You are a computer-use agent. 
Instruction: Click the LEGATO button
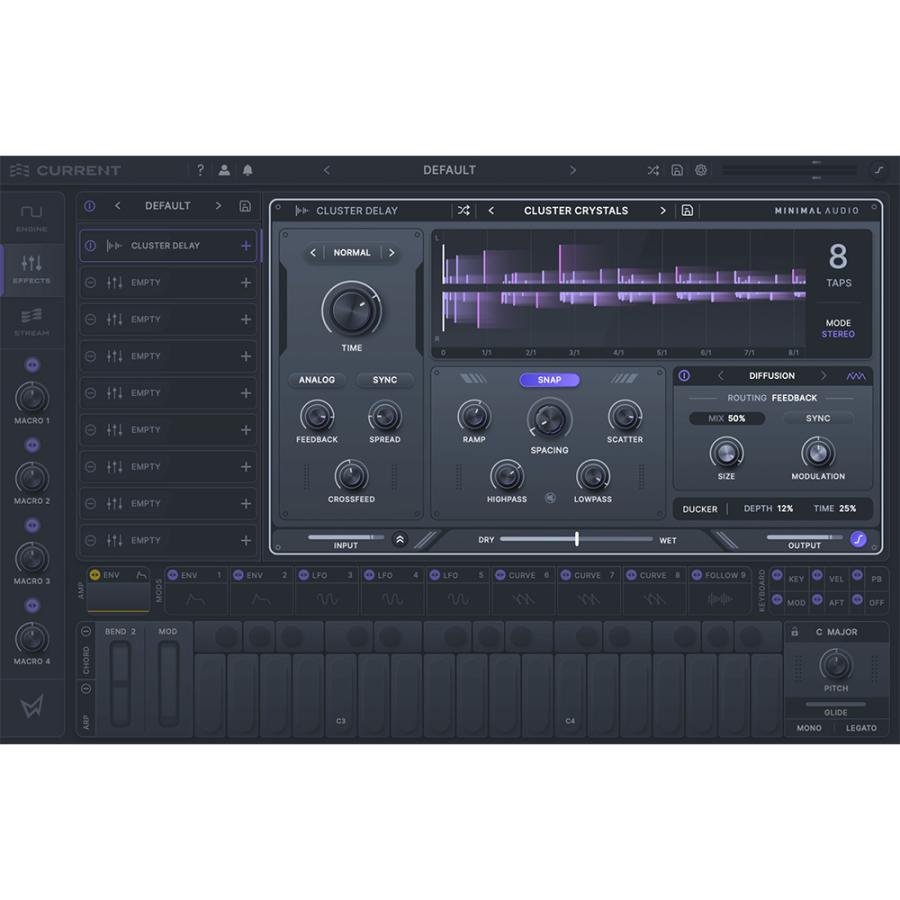[861, 728]
